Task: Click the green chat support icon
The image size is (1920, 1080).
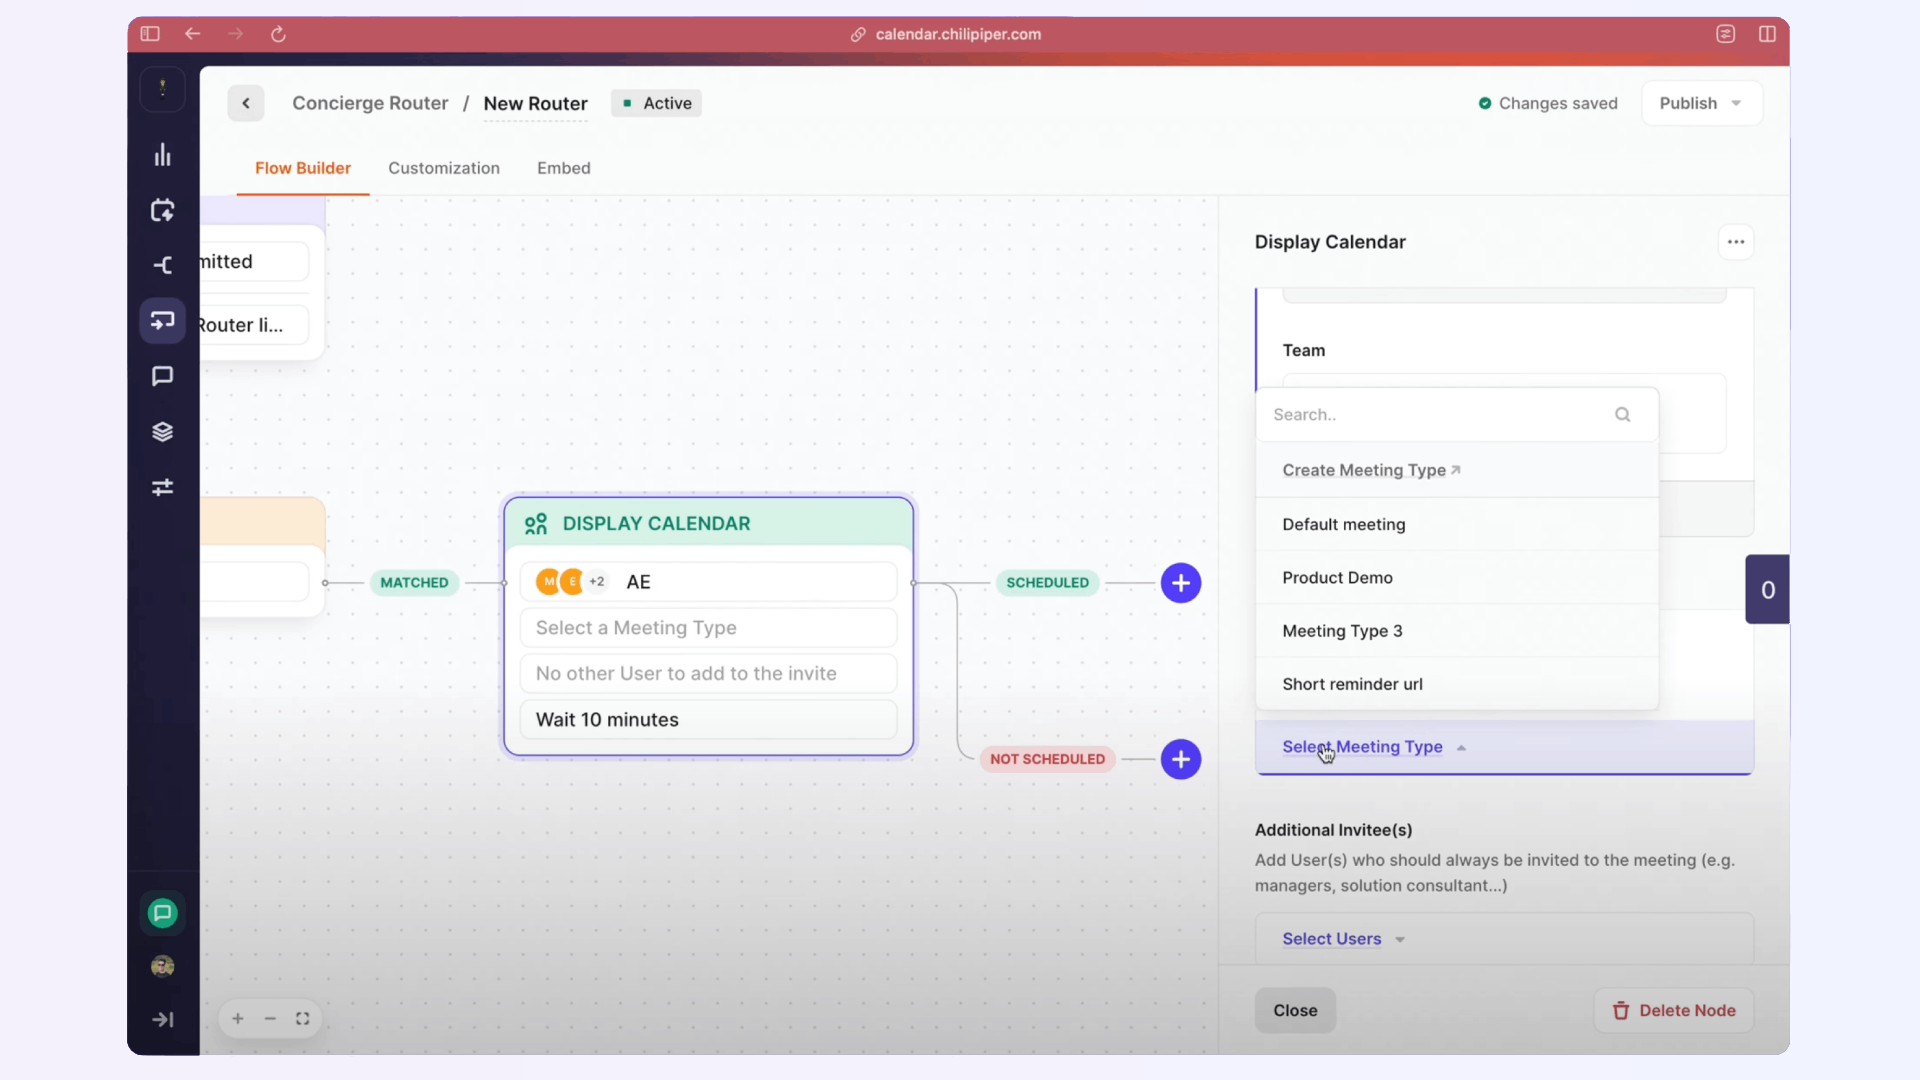Action: click(162, 913)
